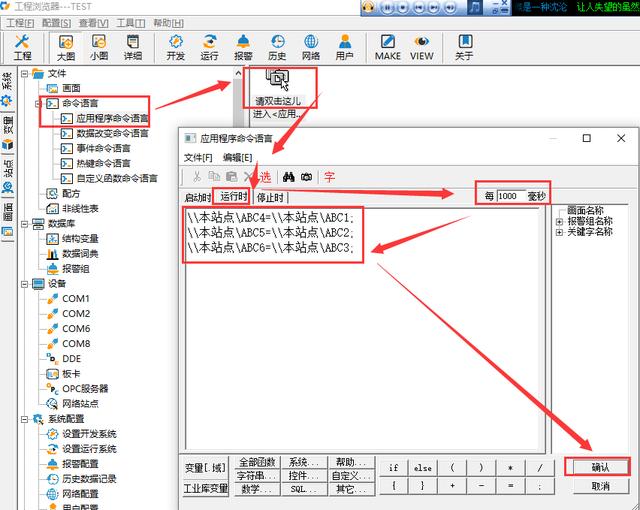Stop the media player playback
Image resolution: width=640 pixels, height=510 pixels.
click(x=402, y=7)
